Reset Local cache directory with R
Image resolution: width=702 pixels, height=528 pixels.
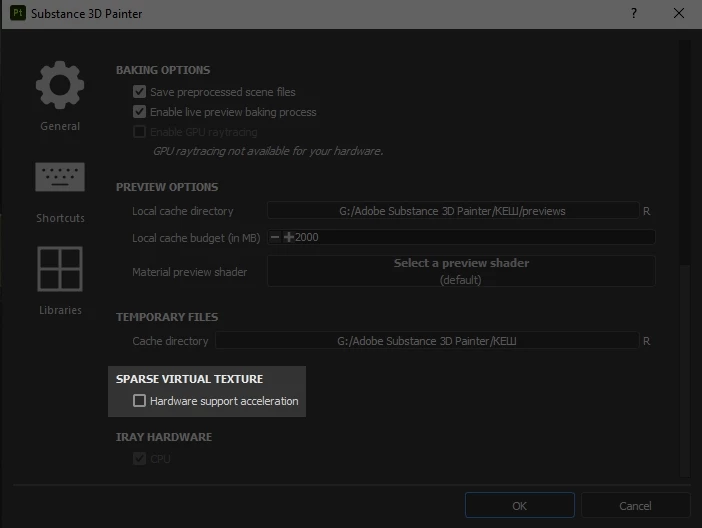(646, 211)
